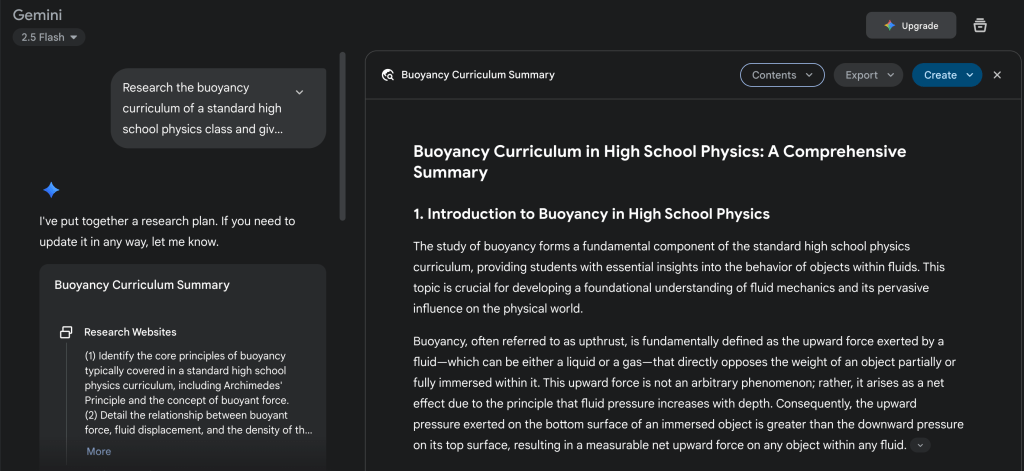Click the Upgrade button
Viewport: 1024px width, 471px height.
[x=911, y=26]
